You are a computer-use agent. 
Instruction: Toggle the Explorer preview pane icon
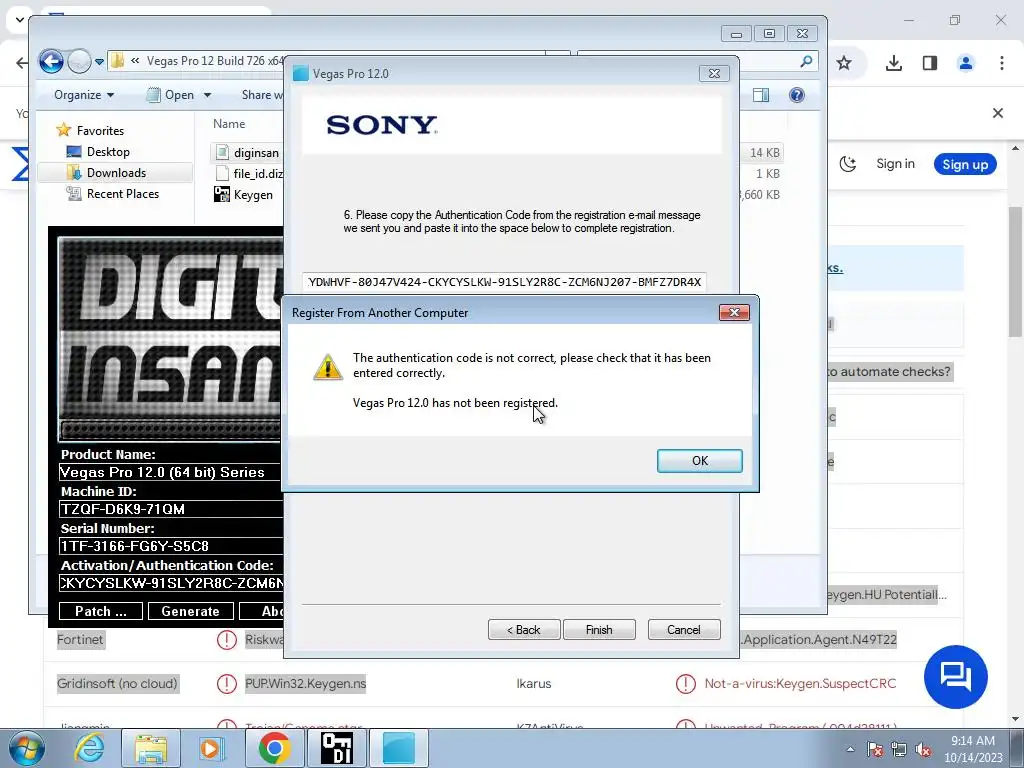coord(761,95)
